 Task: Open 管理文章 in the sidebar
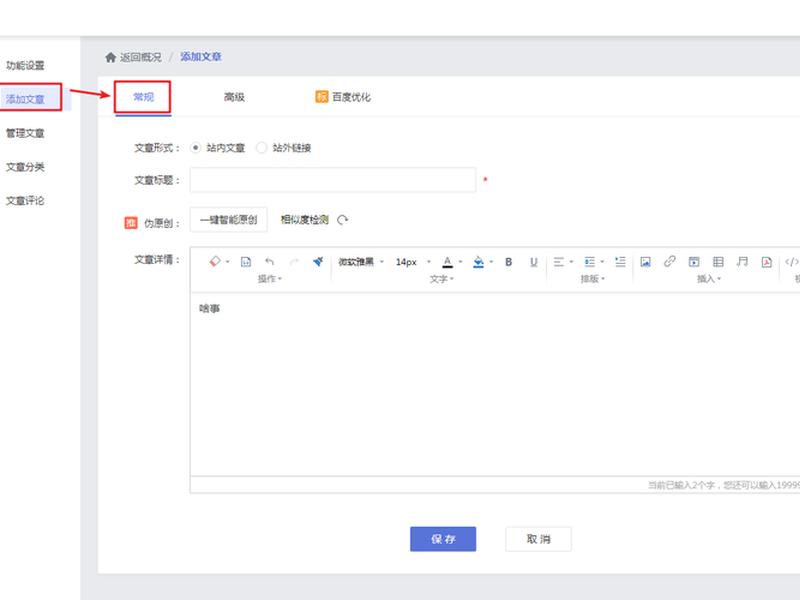pyautogui.click(x=25, y=133)
